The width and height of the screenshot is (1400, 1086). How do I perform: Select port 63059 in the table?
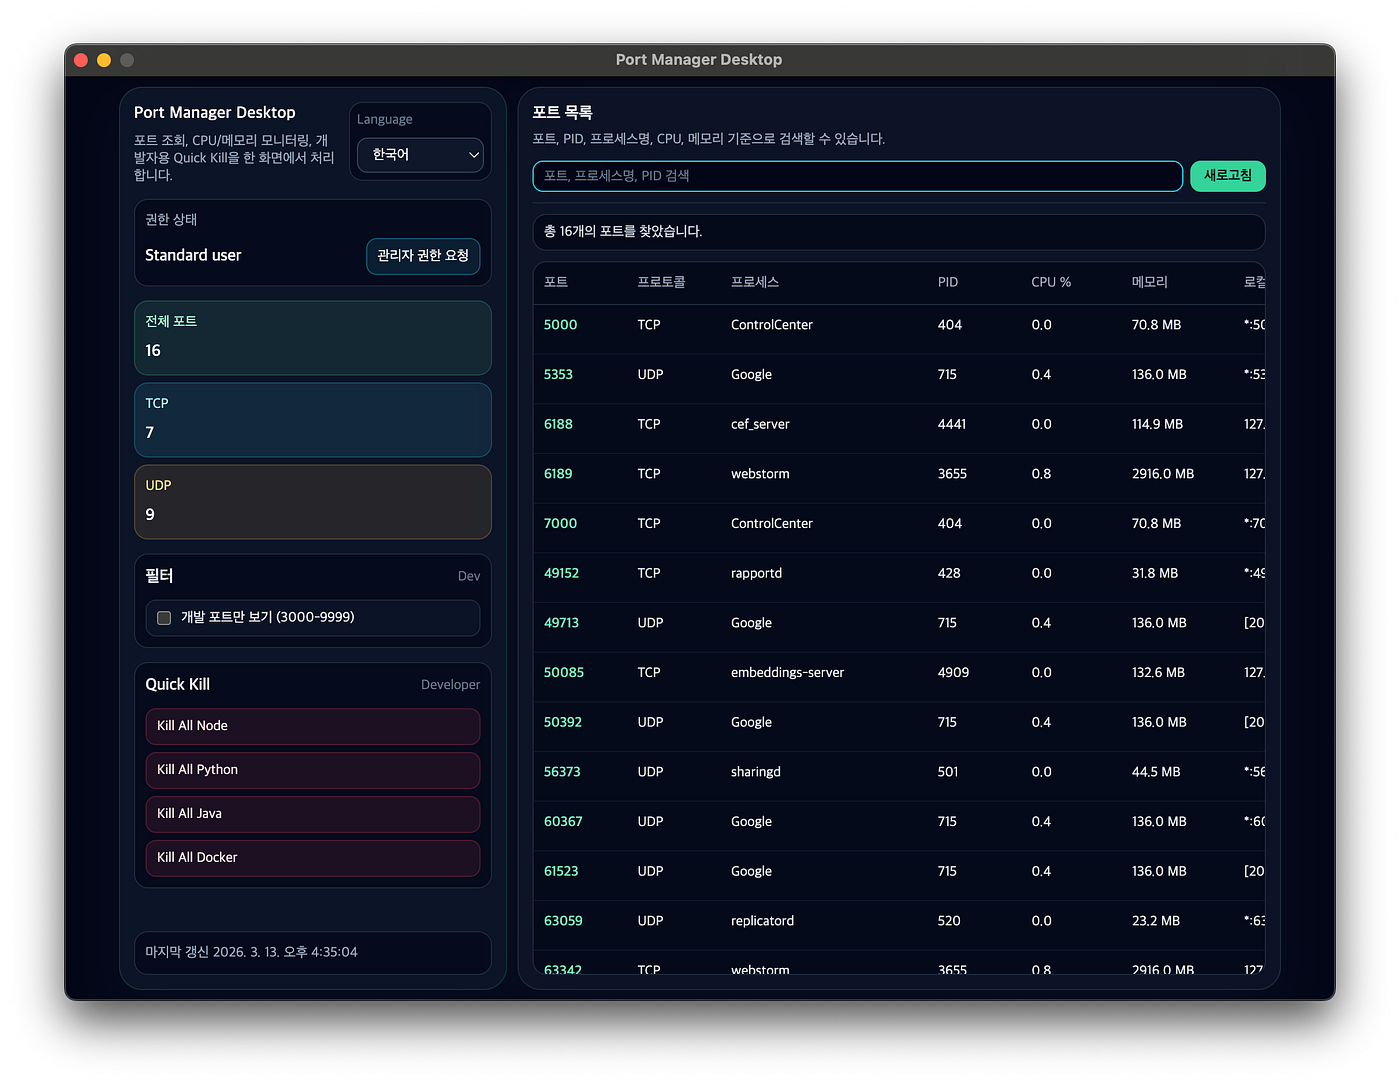(563, 921)
